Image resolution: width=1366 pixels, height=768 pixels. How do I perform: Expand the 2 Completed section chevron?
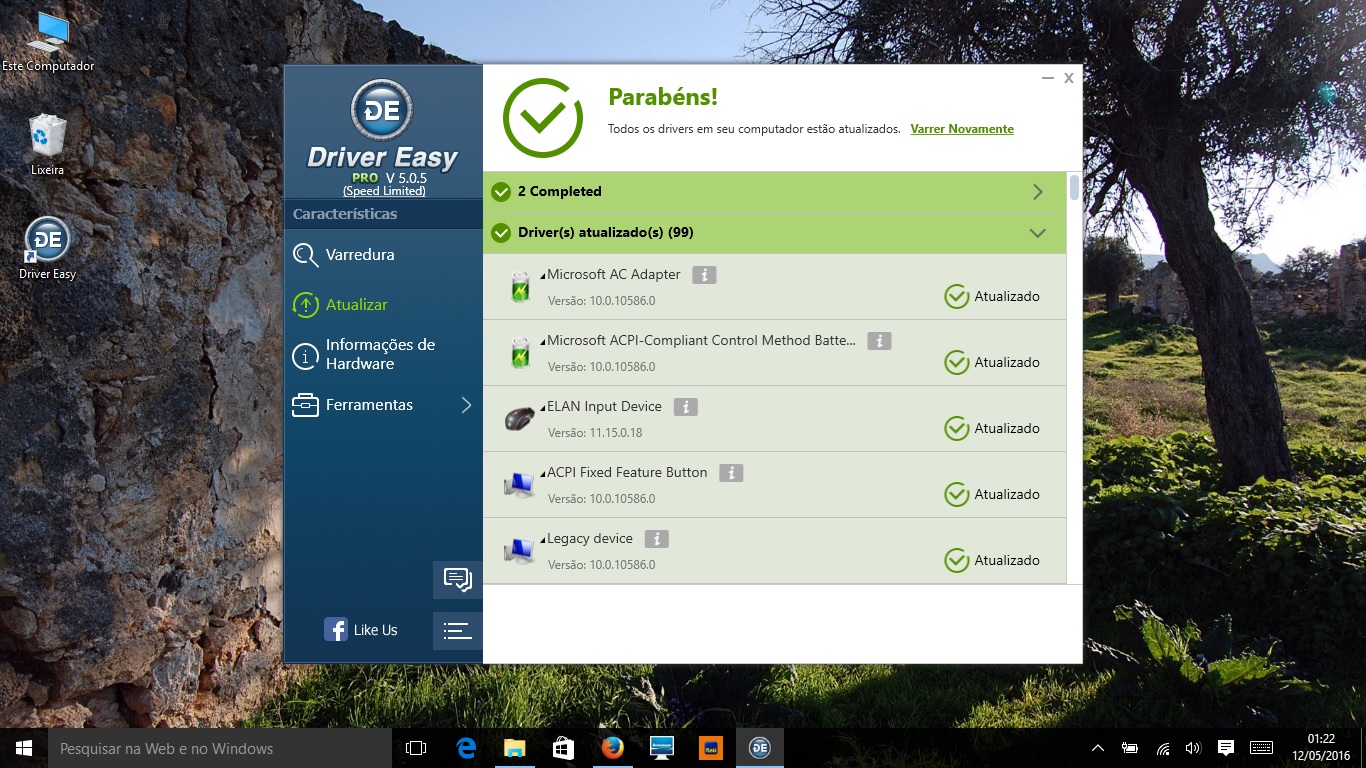(x=1038, y=192)
